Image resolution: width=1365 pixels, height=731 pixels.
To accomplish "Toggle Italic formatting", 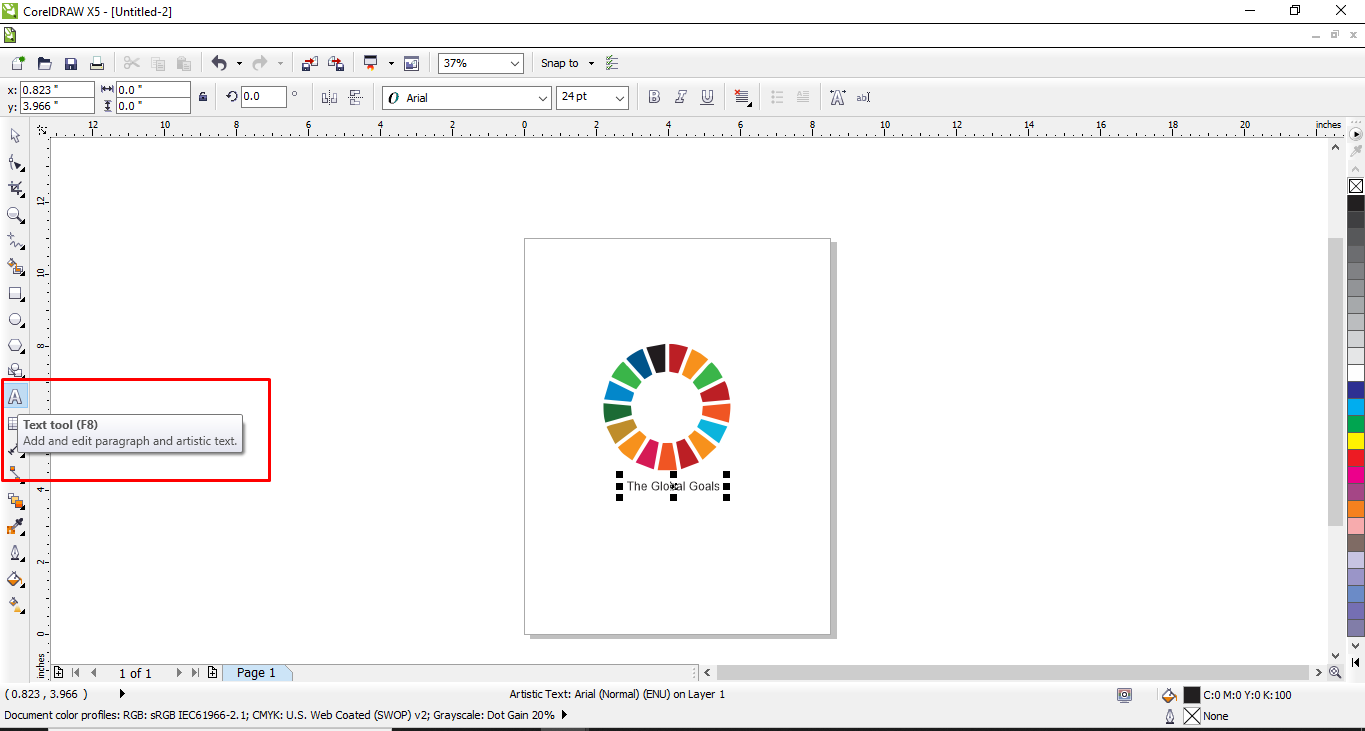I will click(x=681, y=97).
